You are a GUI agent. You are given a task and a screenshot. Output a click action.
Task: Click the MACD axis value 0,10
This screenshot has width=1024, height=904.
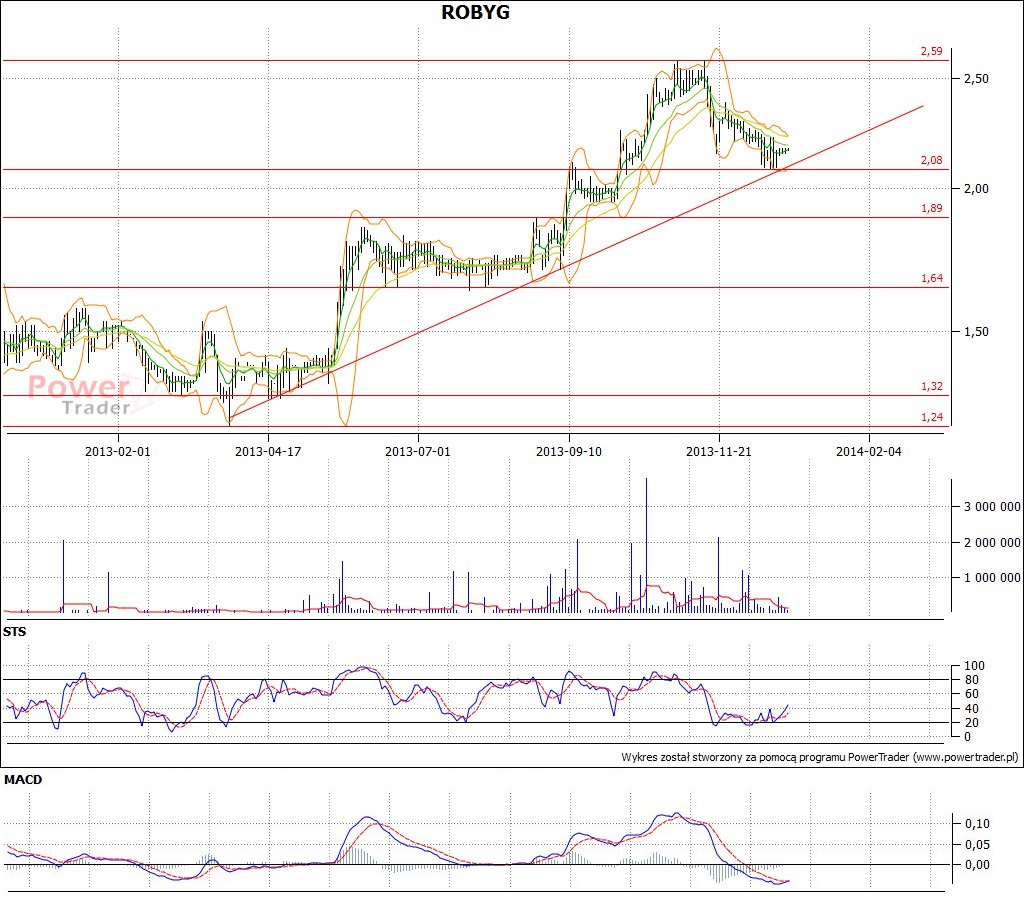click(x=978, y=824)
